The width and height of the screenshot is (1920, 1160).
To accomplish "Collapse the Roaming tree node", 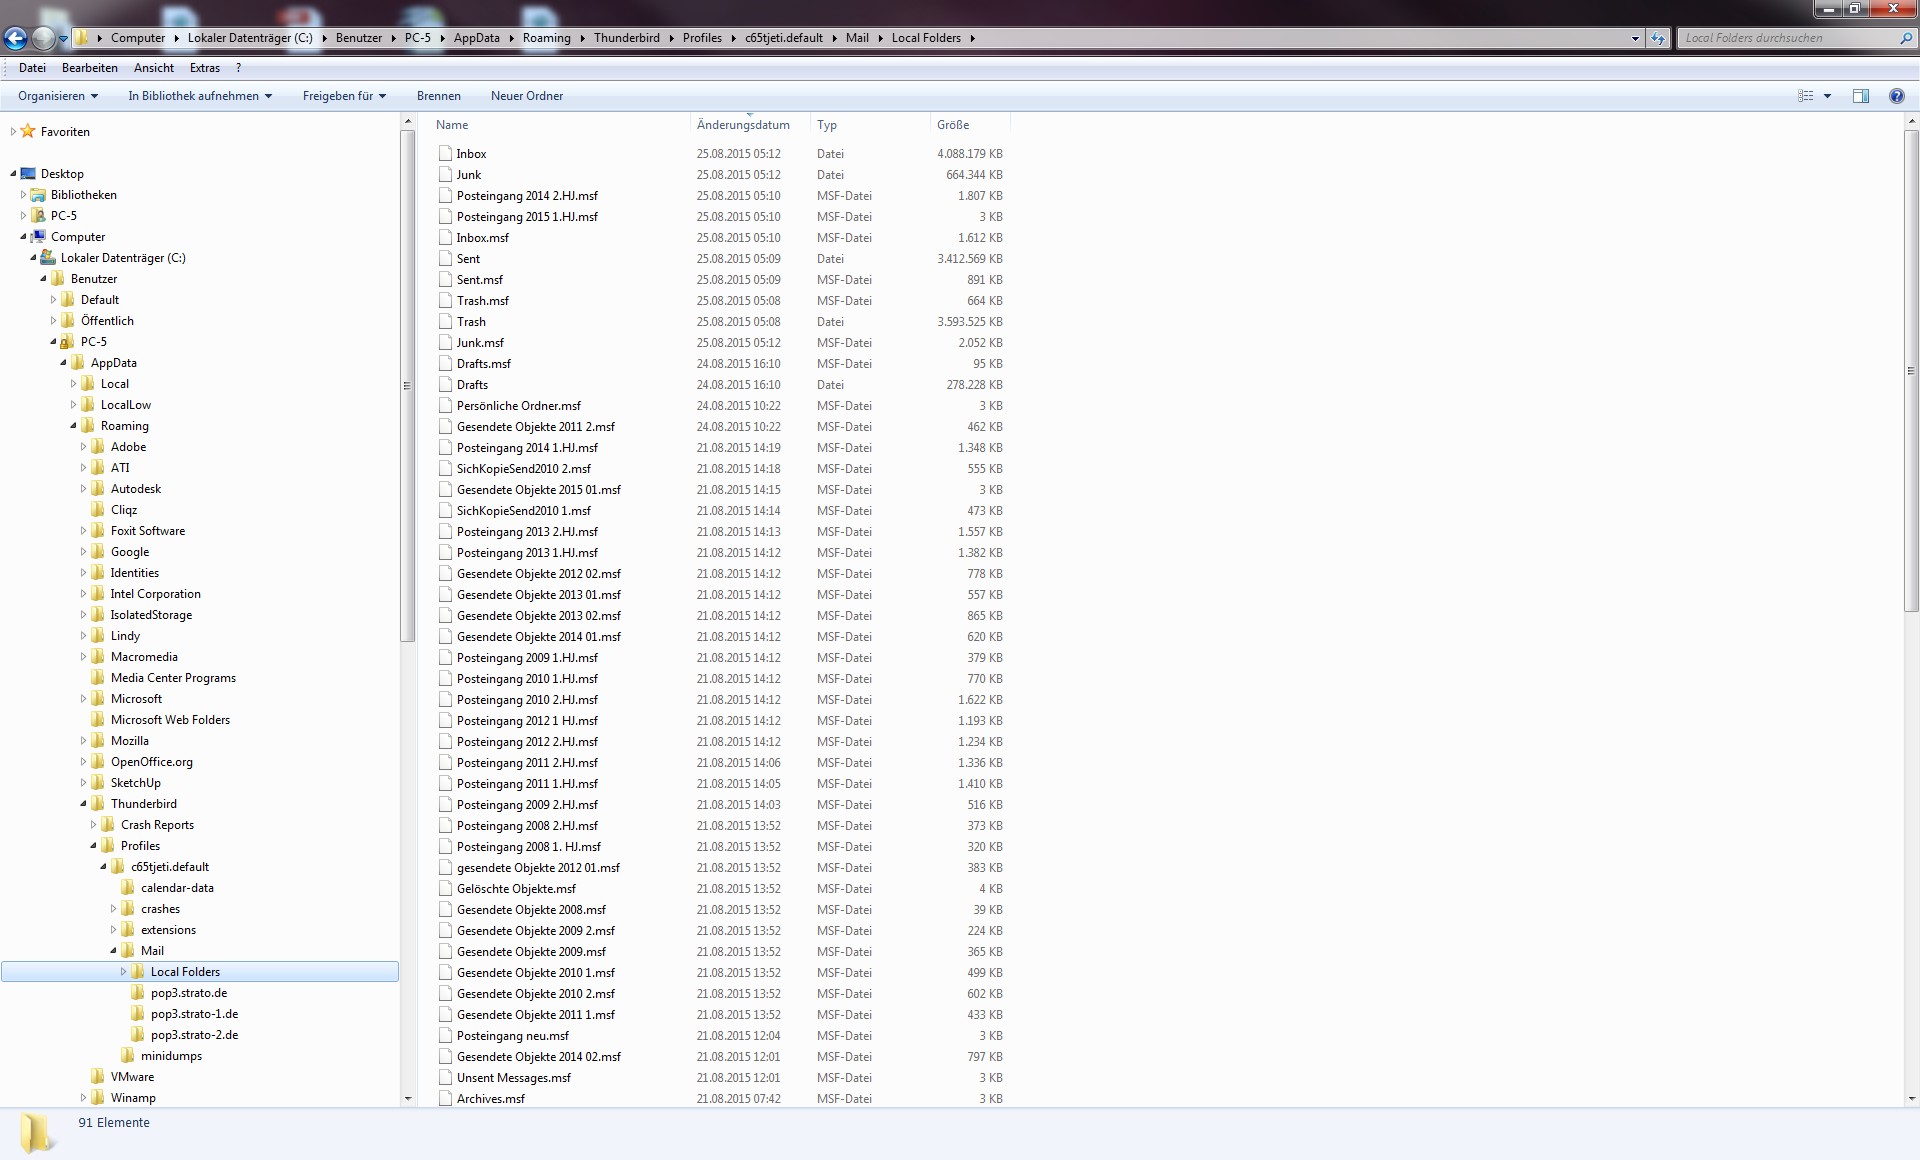I will coord(74,426).
